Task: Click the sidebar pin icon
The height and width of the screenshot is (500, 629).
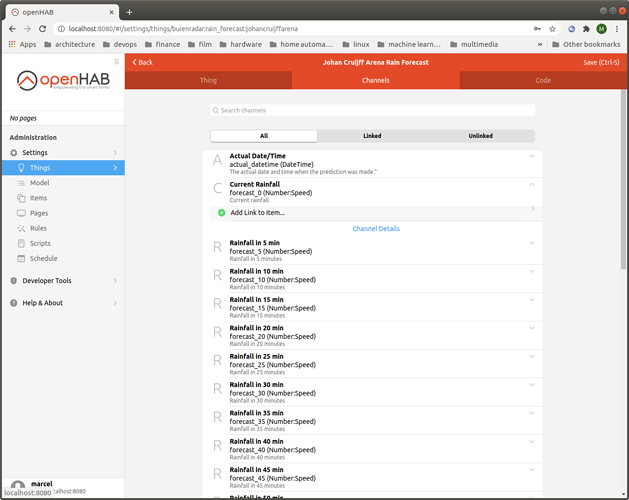Action: pos(117,62)
